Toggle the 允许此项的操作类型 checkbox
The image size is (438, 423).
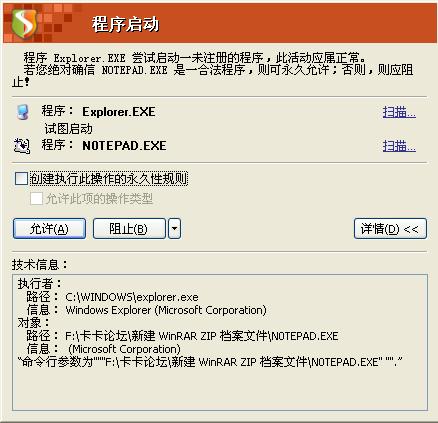point(36,199)
